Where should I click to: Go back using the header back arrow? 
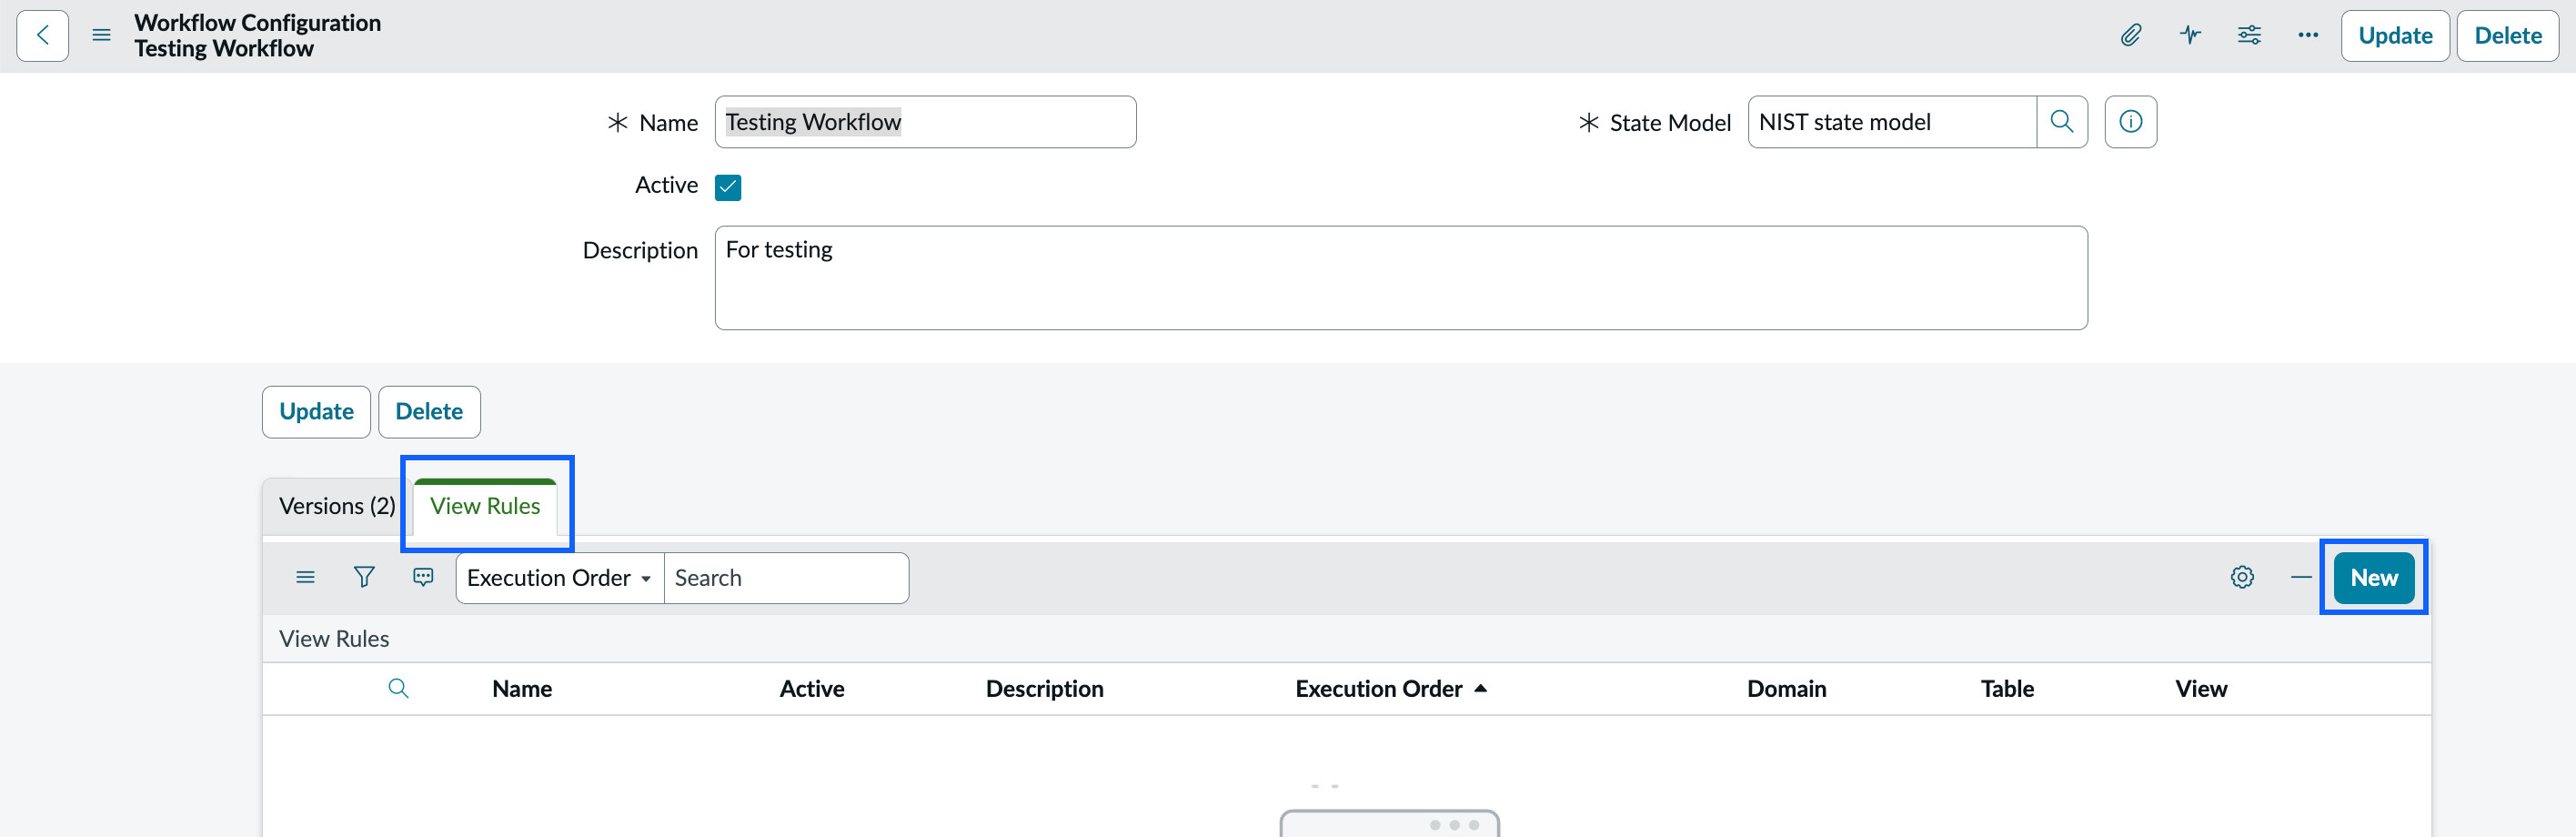(x=43, y=36)
